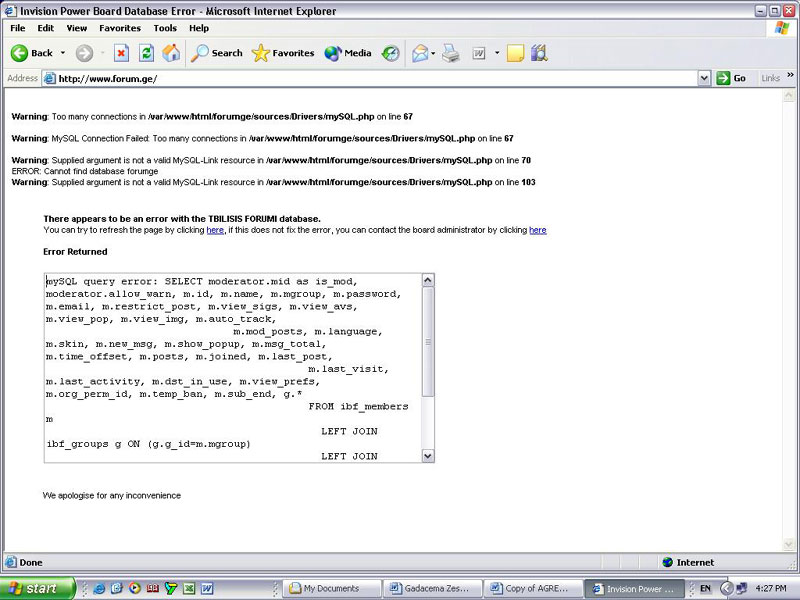This screenshot has height=600, width=800.
Task: Click the Invision Power taskbar button
Action: (x=633, y=588)
